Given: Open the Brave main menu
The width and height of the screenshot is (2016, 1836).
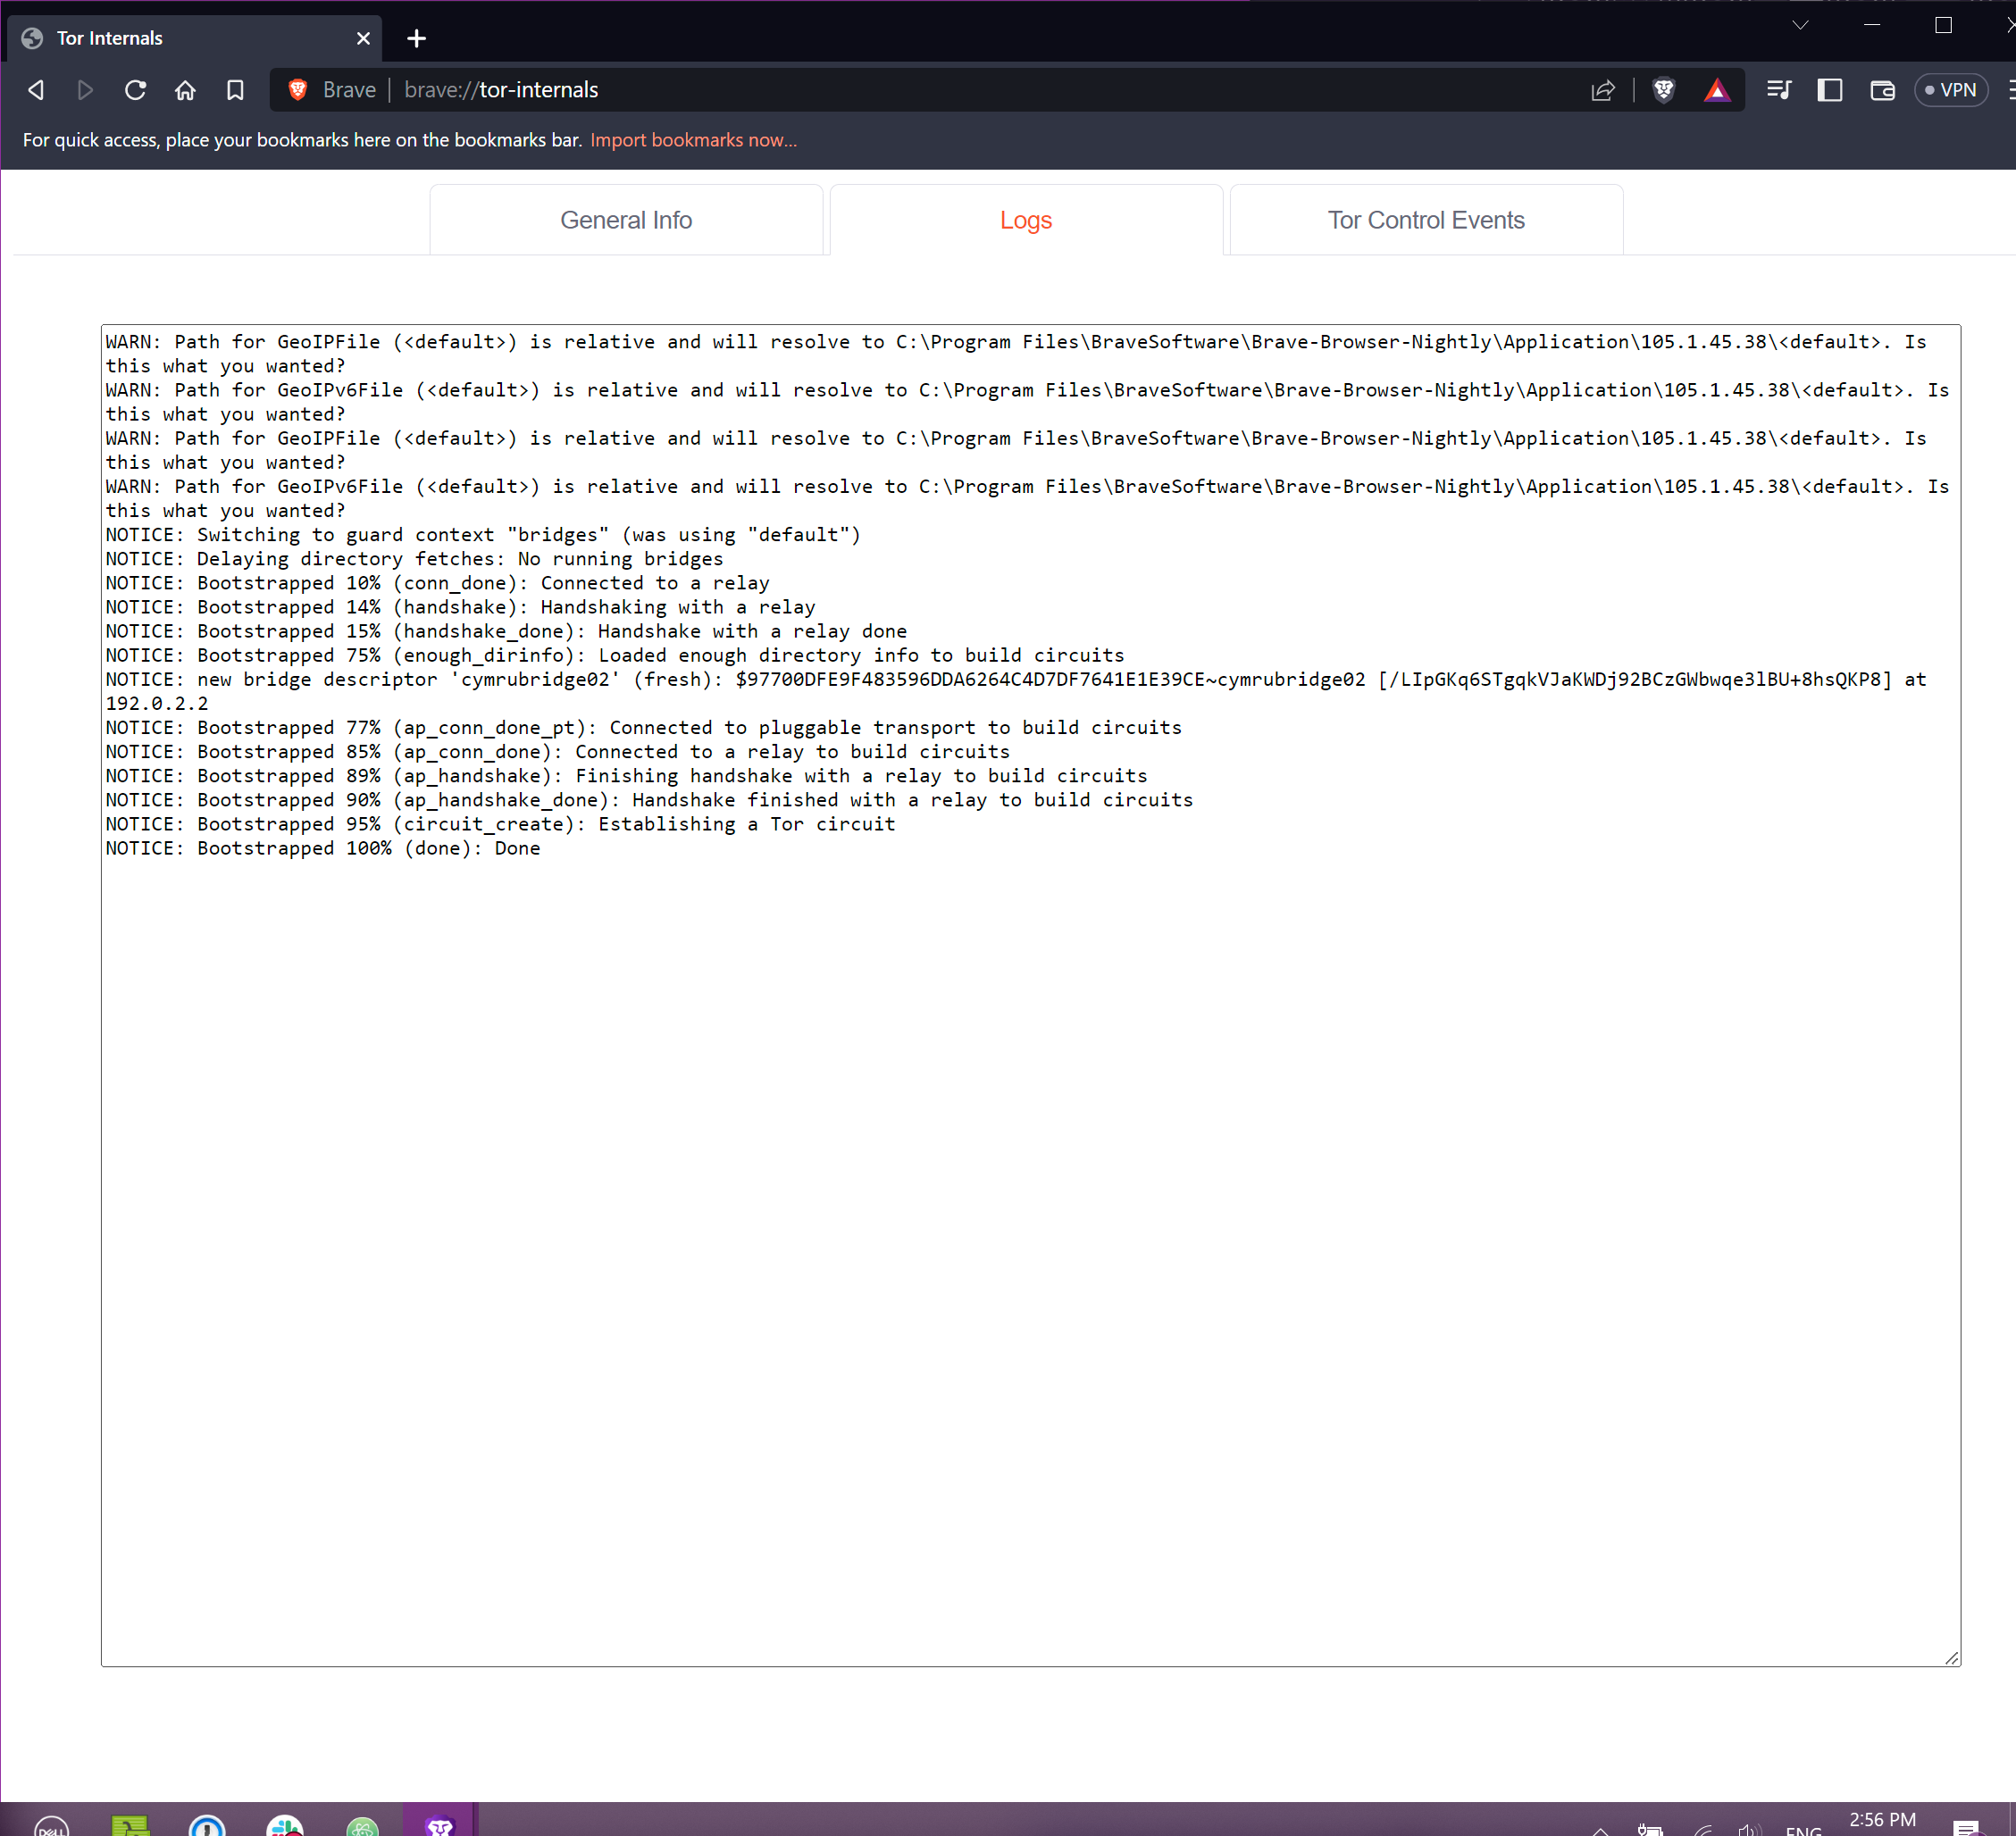Looking at the screenshot, I should click(2010, 90).
